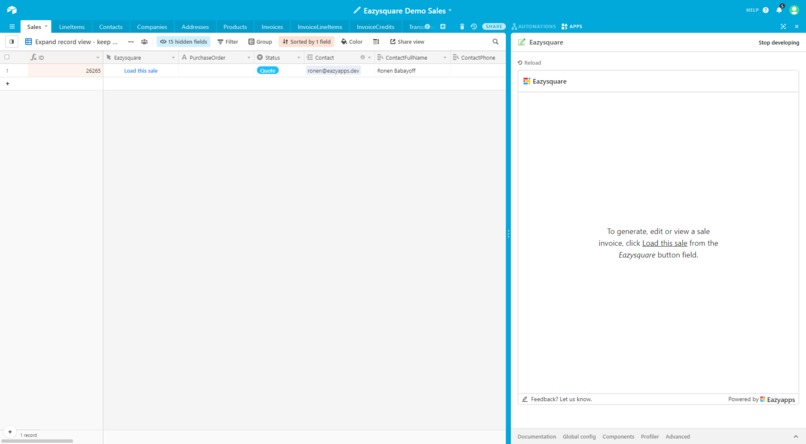Open user account avatar menu
806x444 pixels.
click(x=794, y=10)
